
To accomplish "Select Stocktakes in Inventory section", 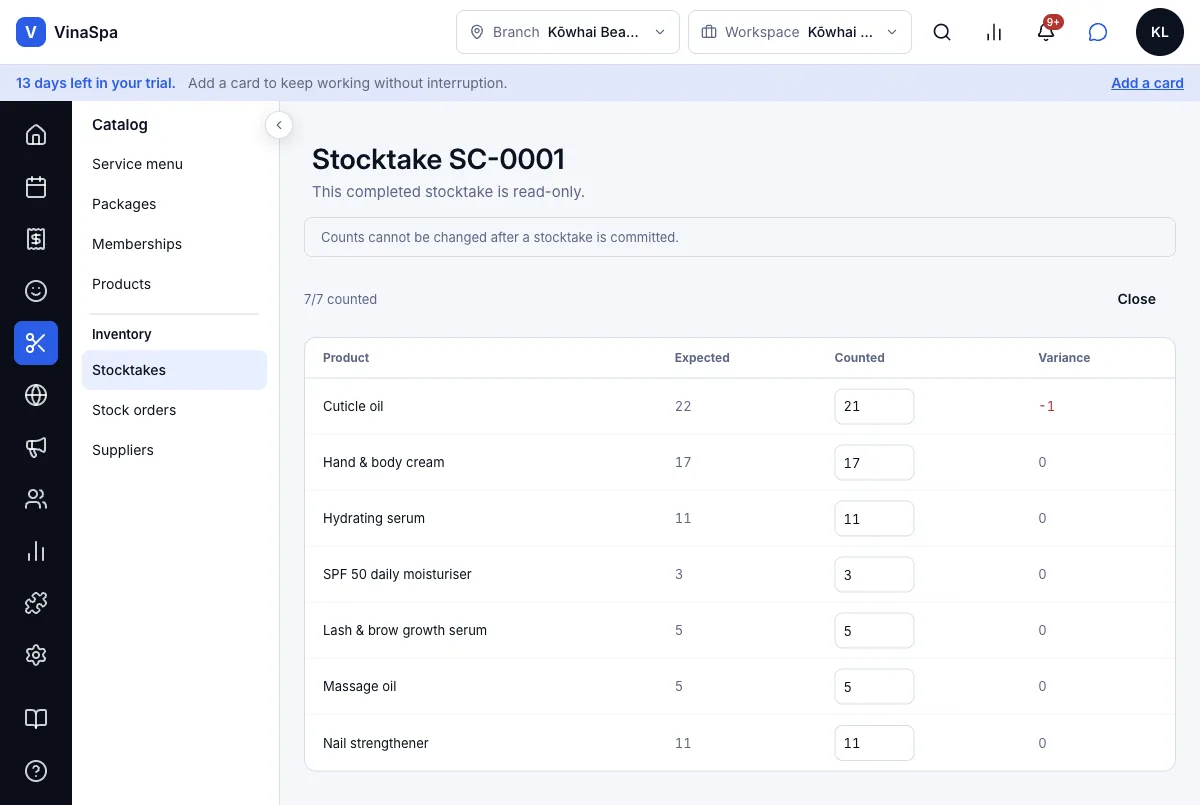I will [174, 370].
